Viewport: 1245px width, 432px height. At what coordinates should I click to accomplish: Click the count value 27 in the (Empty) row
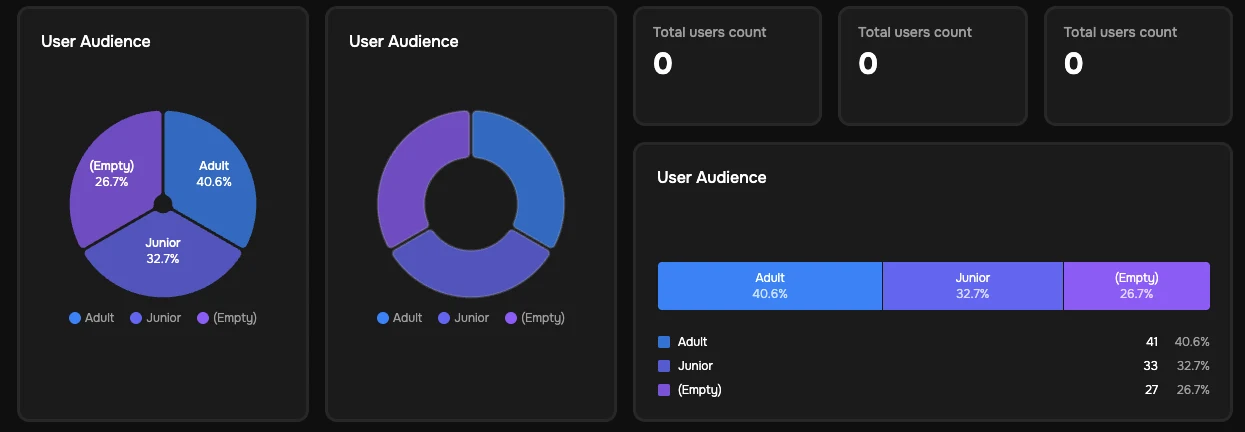tap(1151, 390)
